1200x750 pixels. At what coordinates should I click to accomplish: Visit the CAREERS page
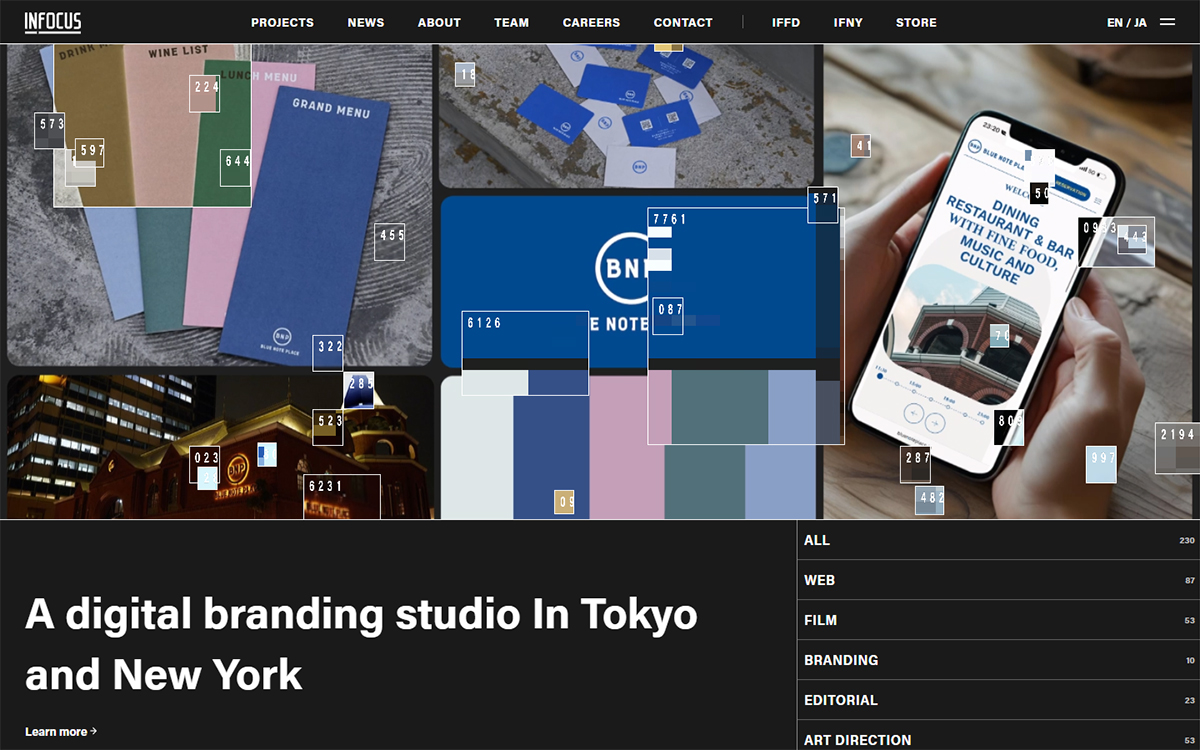click(x=591, y=22)
